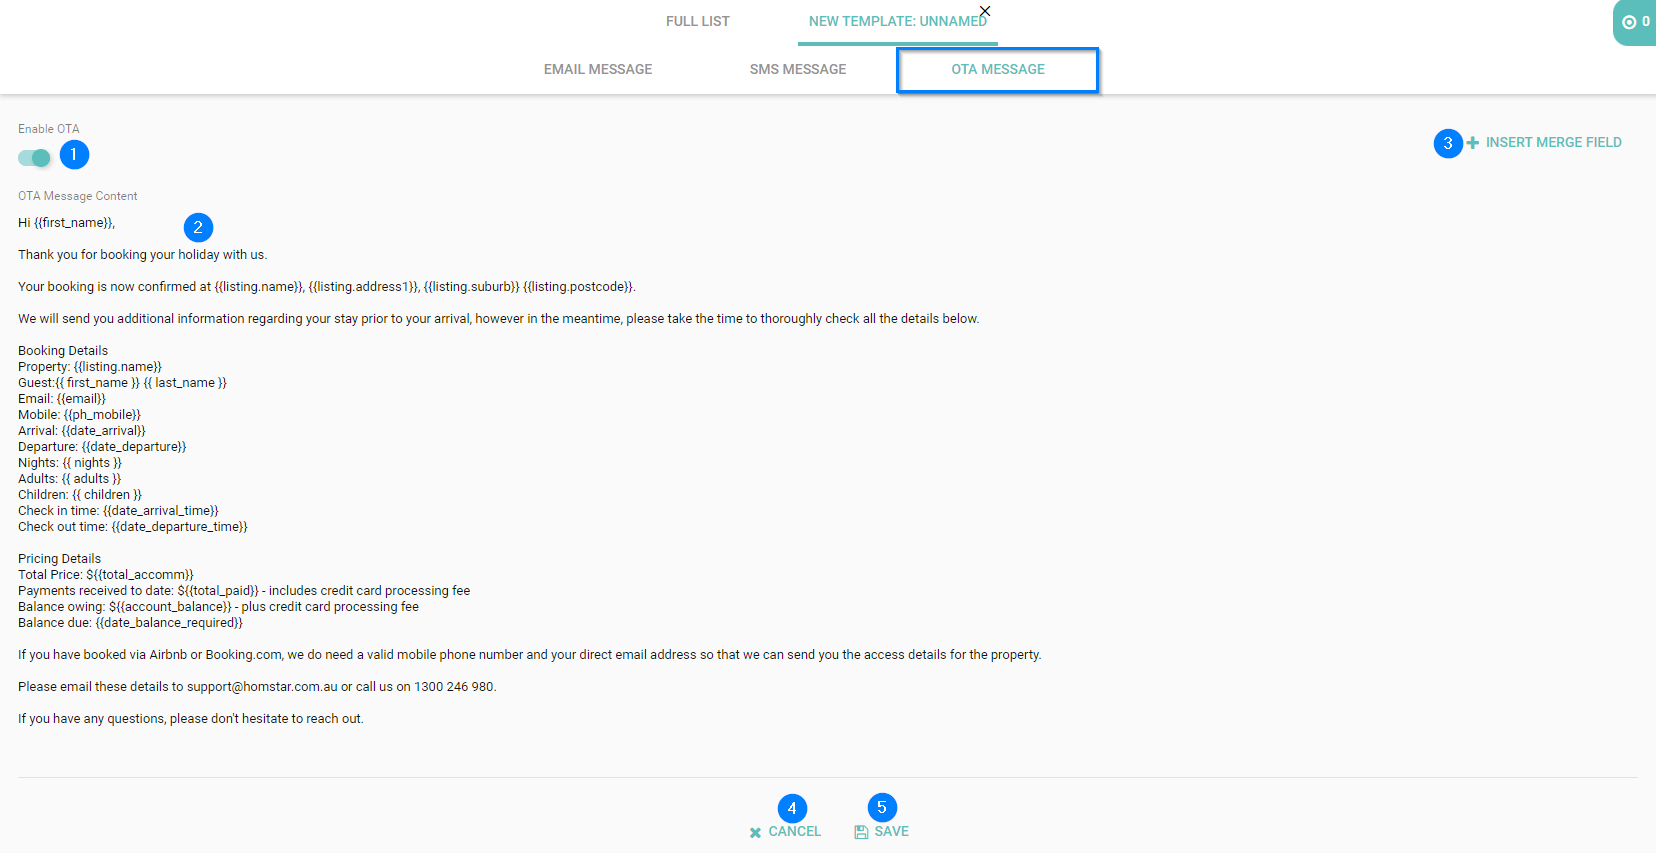Viewport: 1656px width, 853px height.
Task: Select the OTA Message tab
Action: point(997,69)
